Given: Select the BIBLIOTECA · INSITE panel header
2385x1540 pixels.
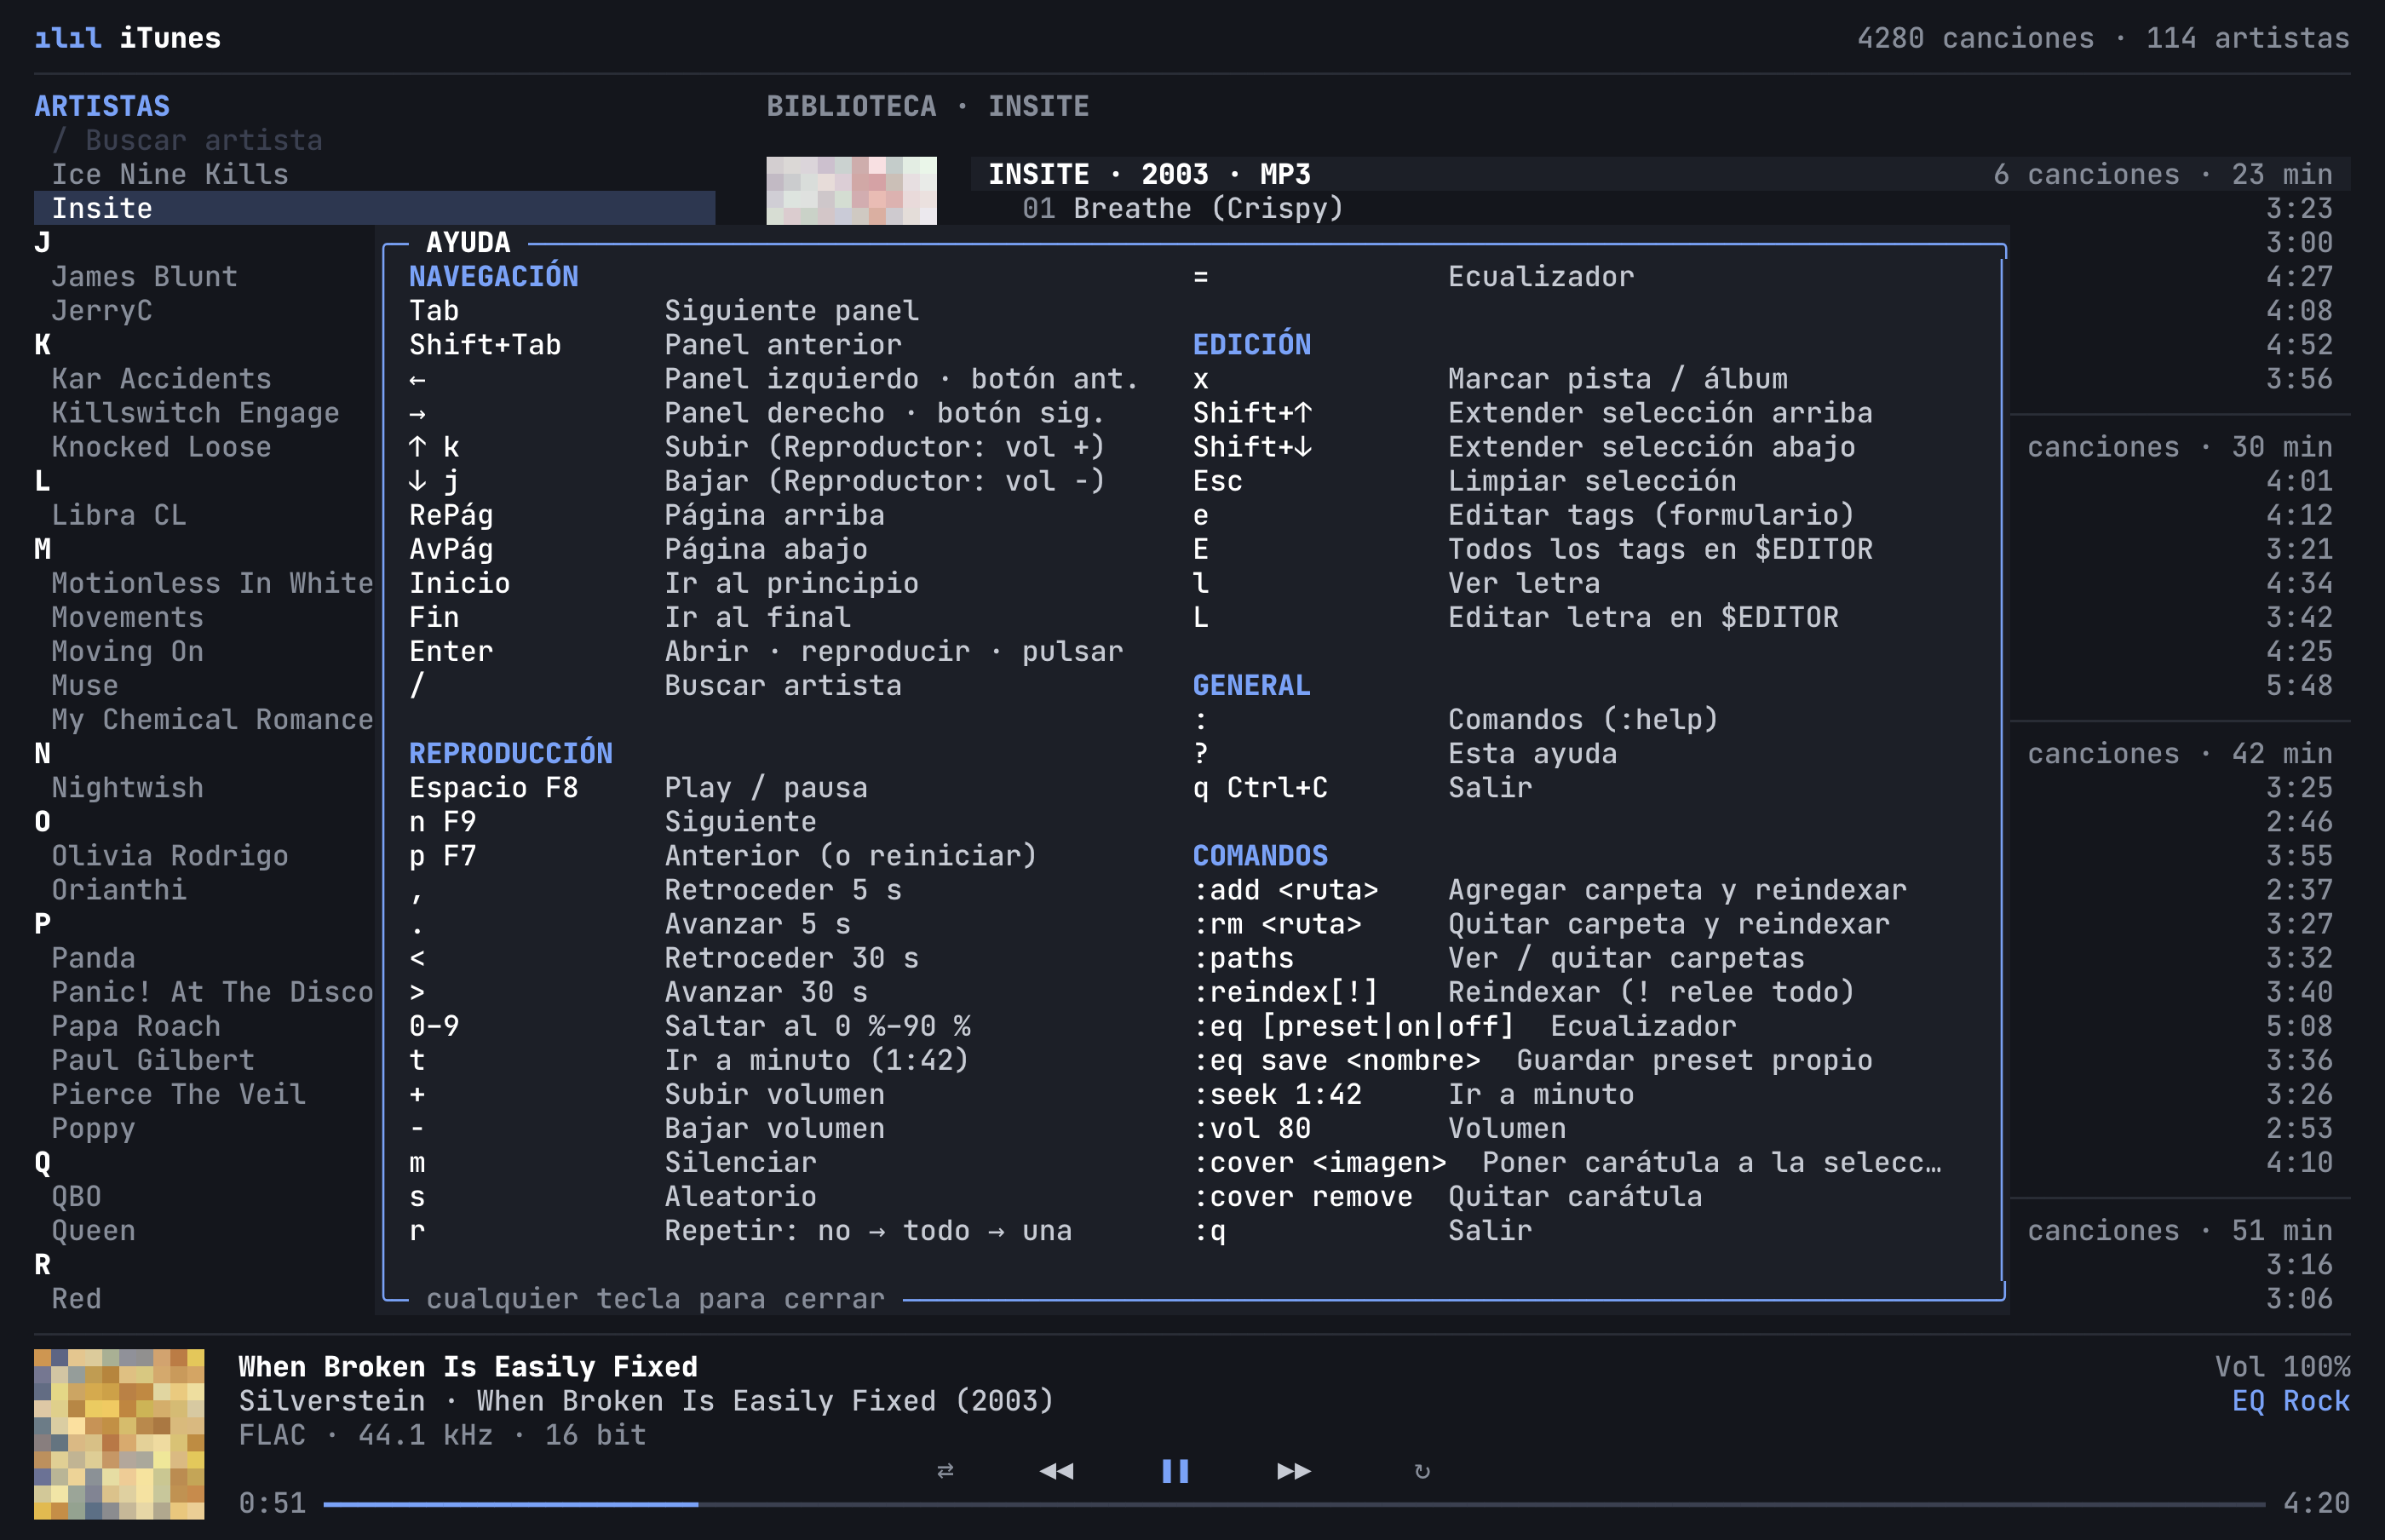Looking at the screenshot, I should pyautogui.click(x=928, y=106).
